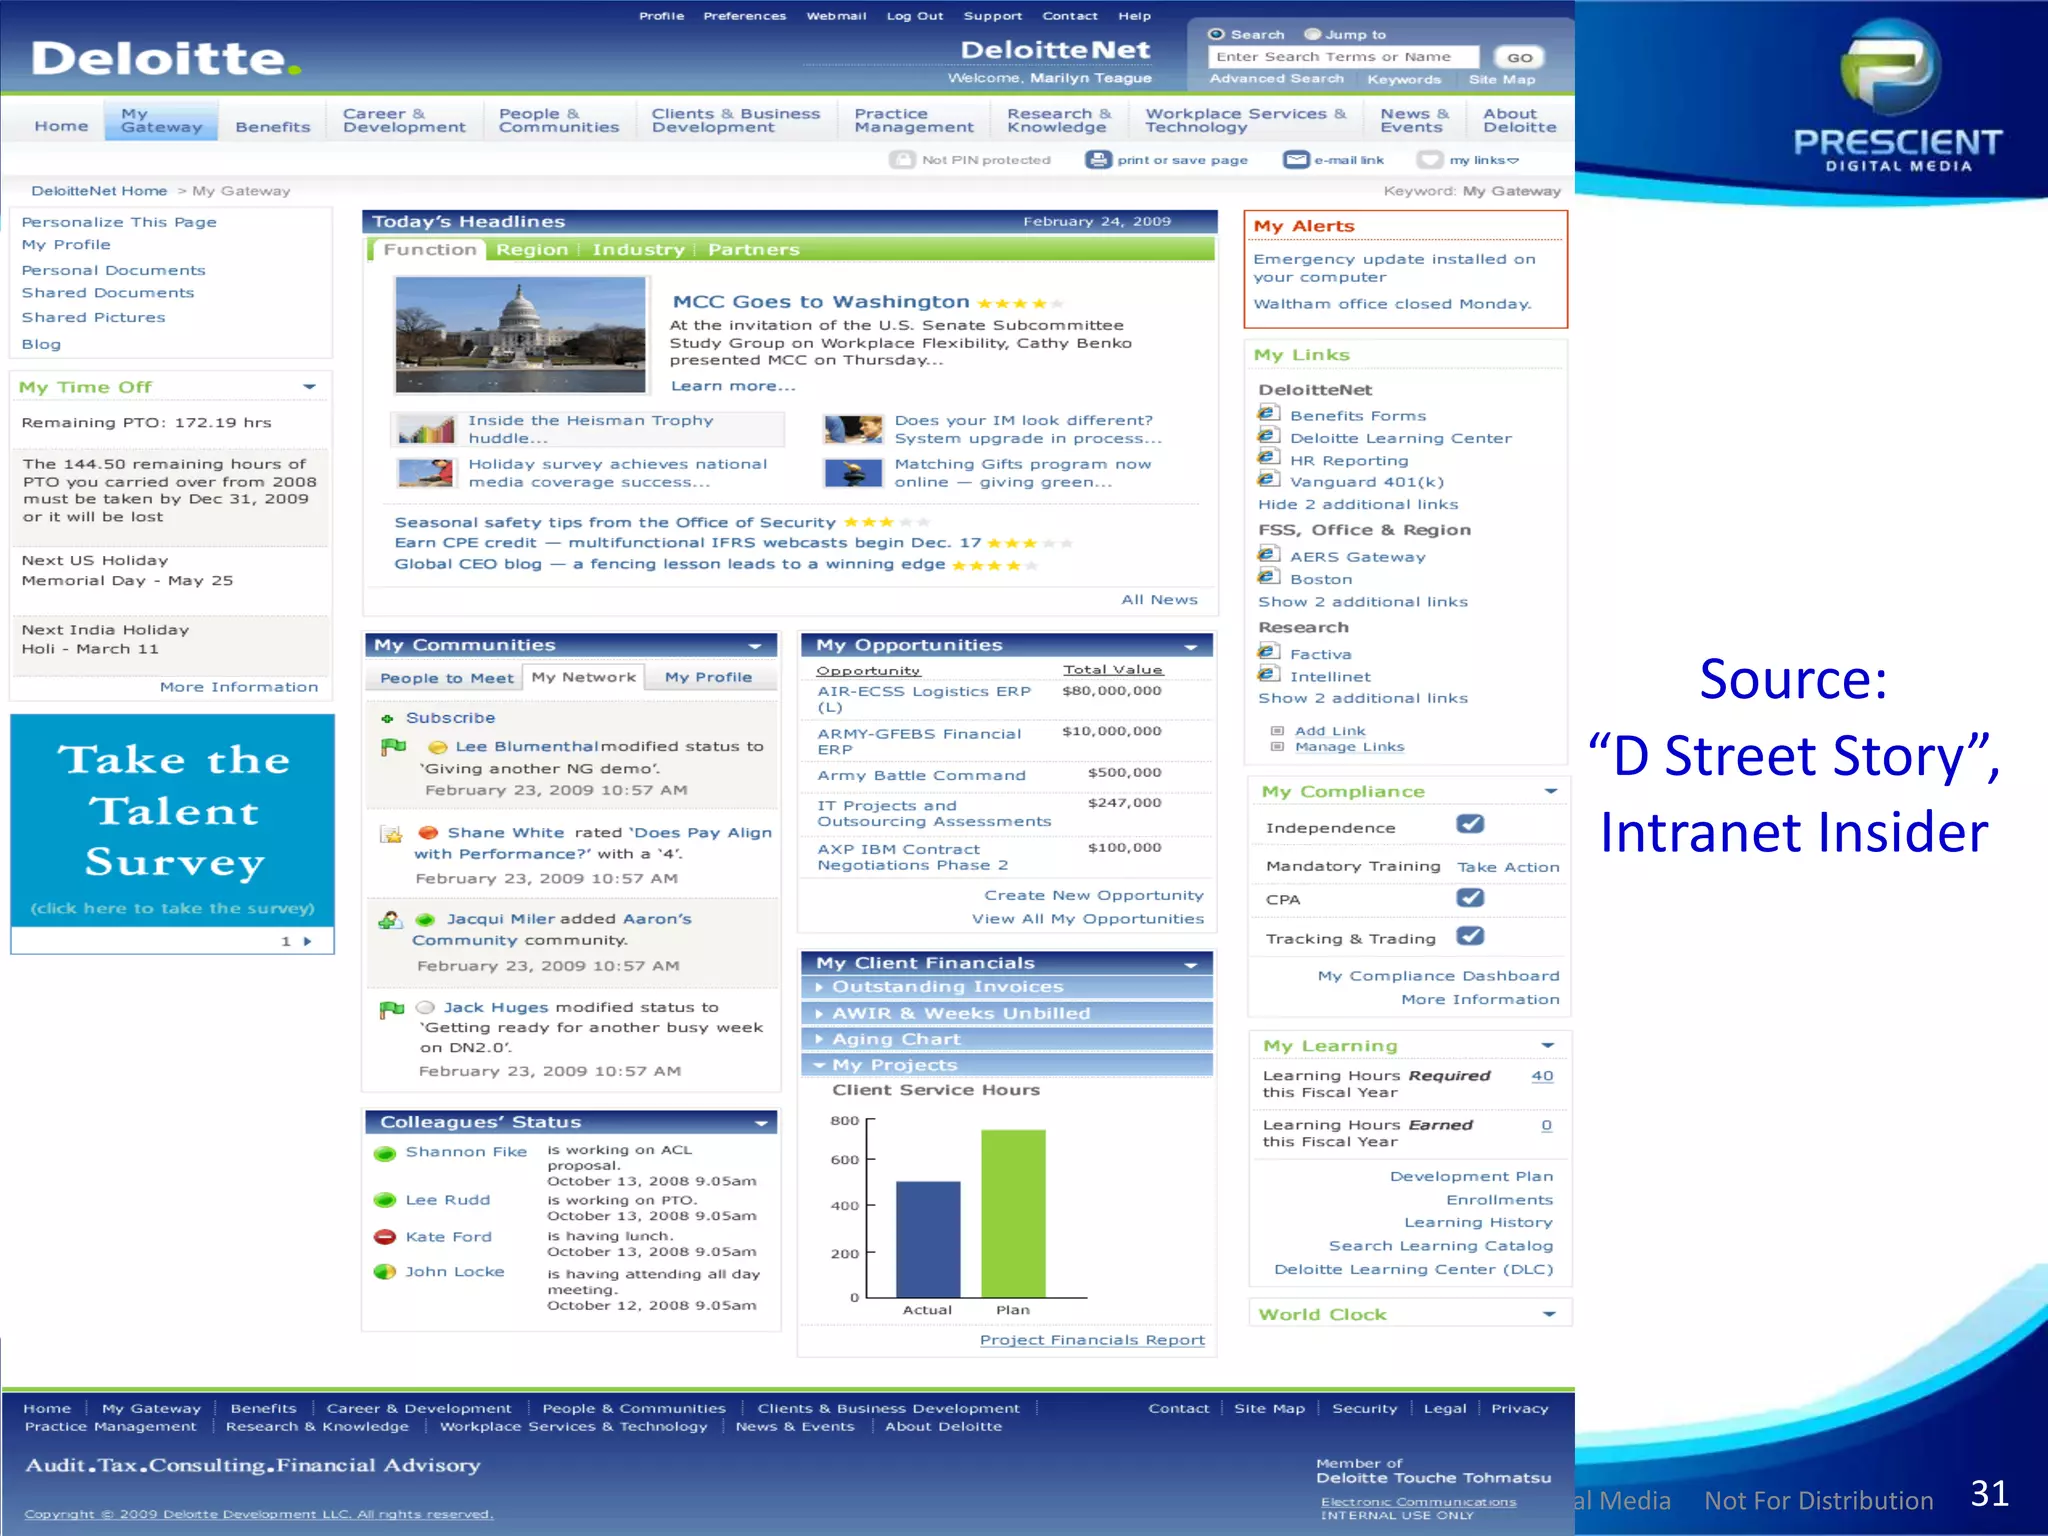Click the green Plan bar in chart
This screenshot has width=2048, height=1536.
click(x=1013, y=1213)
